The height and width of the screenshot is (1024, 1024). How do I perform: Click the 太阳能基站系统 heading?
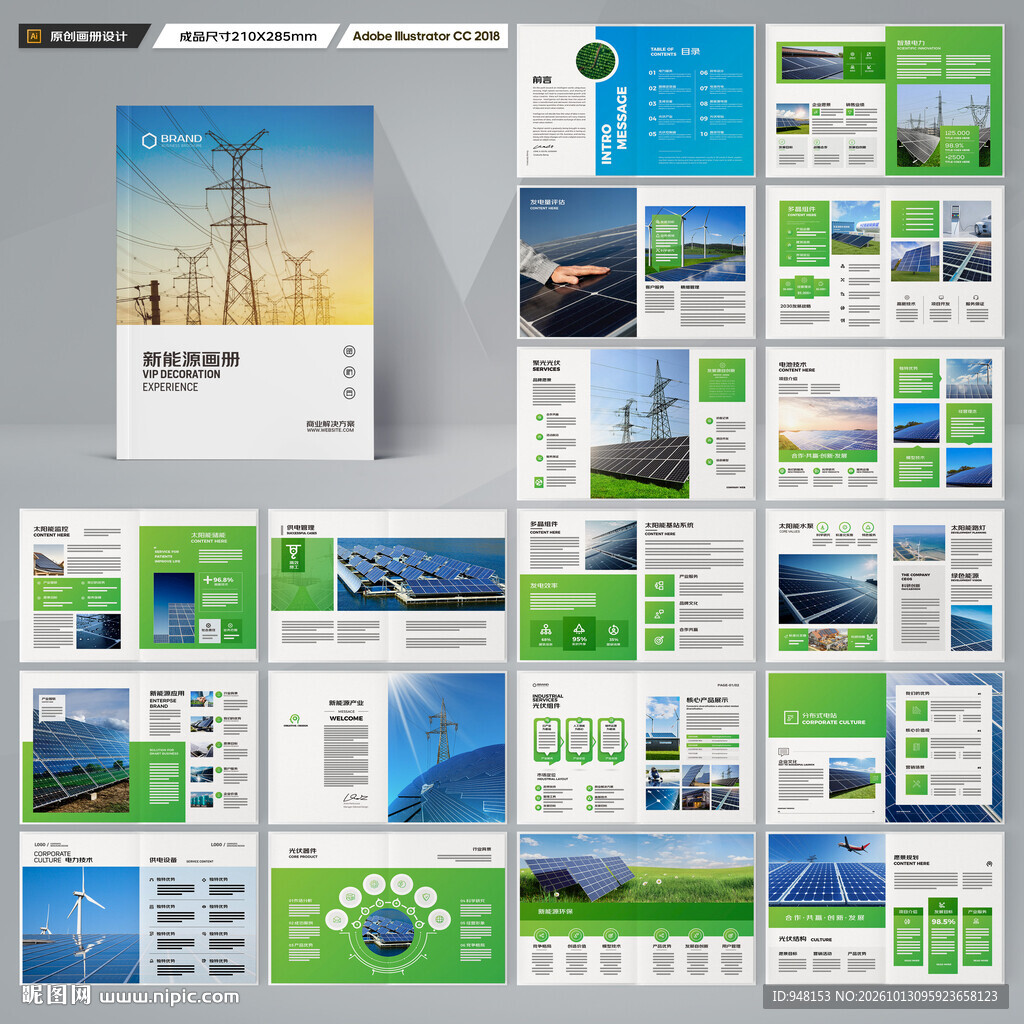[x=669, y=525]
